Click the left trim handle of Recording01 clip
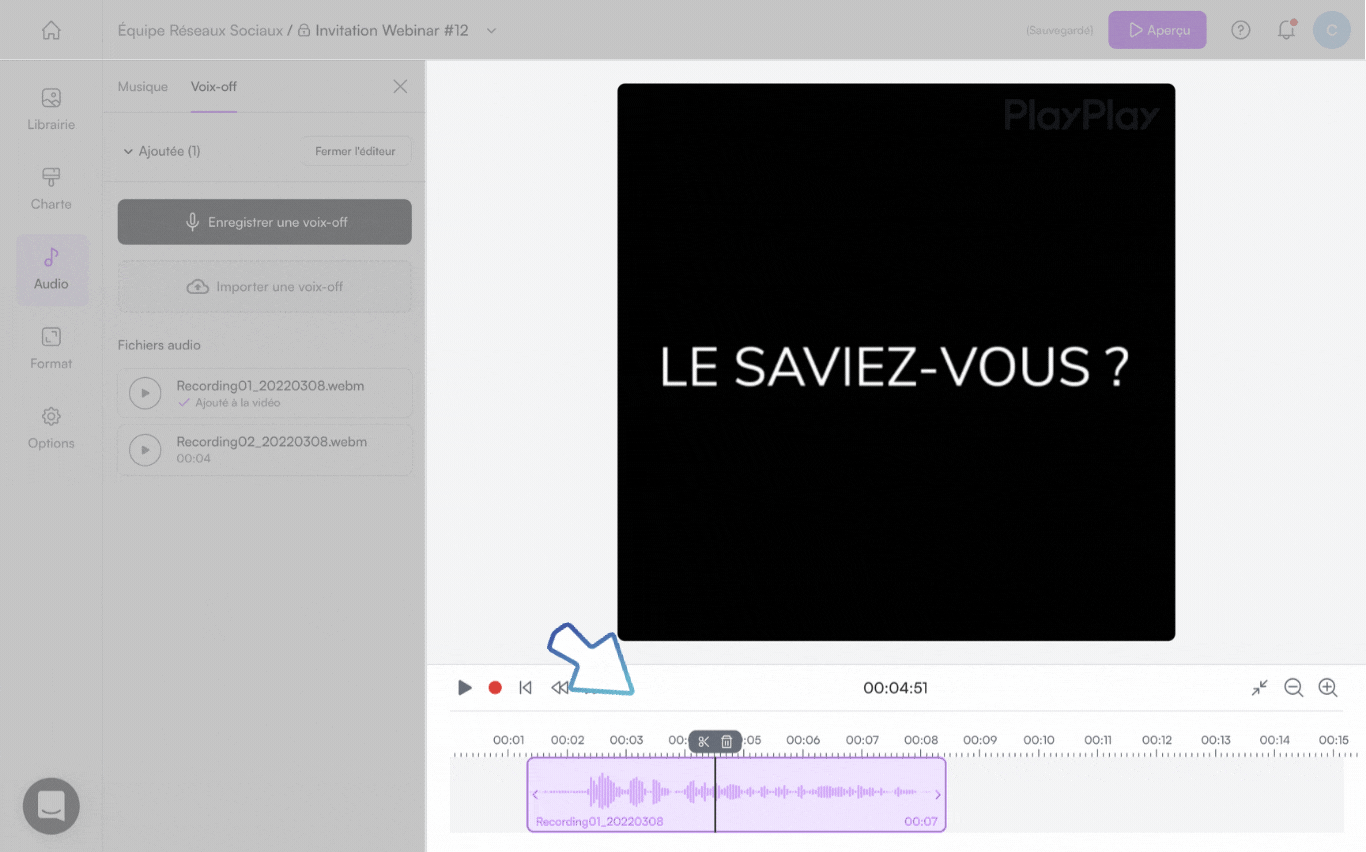Screen dimensions: 1366x852 pos(535,795)
